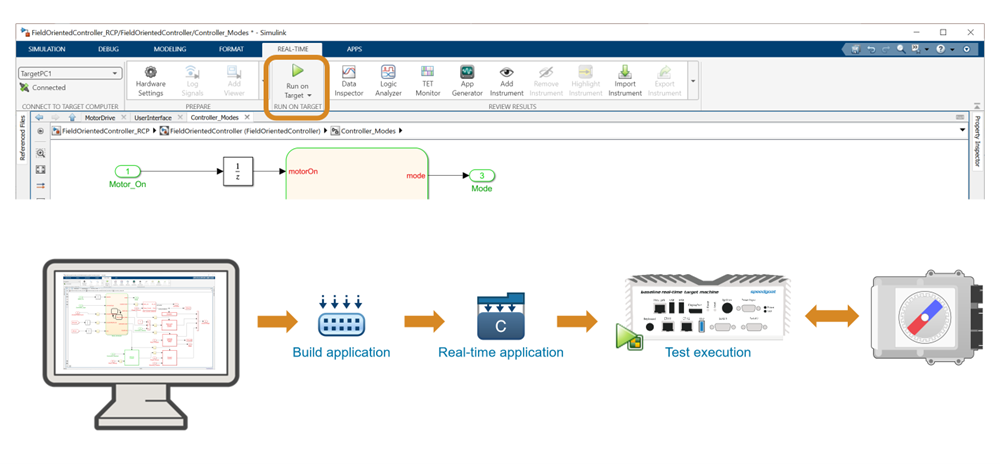Expand the Referenced Files side panel
The image size is (1000, 464).
(x=22, y=141)
